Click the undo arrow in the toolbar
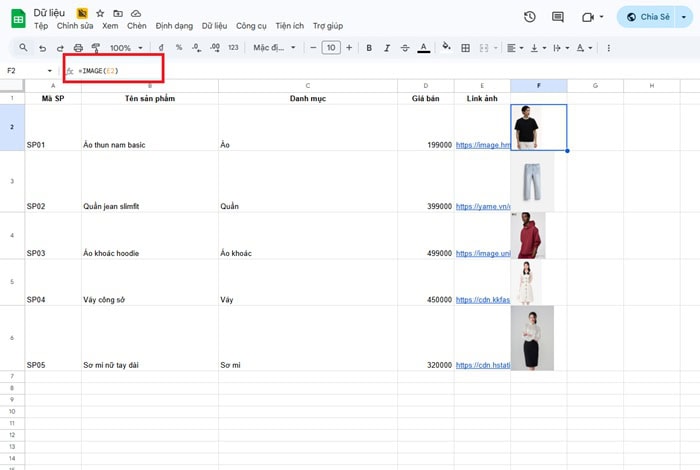This screenshot has height=470, width=700. pos(42,48)
